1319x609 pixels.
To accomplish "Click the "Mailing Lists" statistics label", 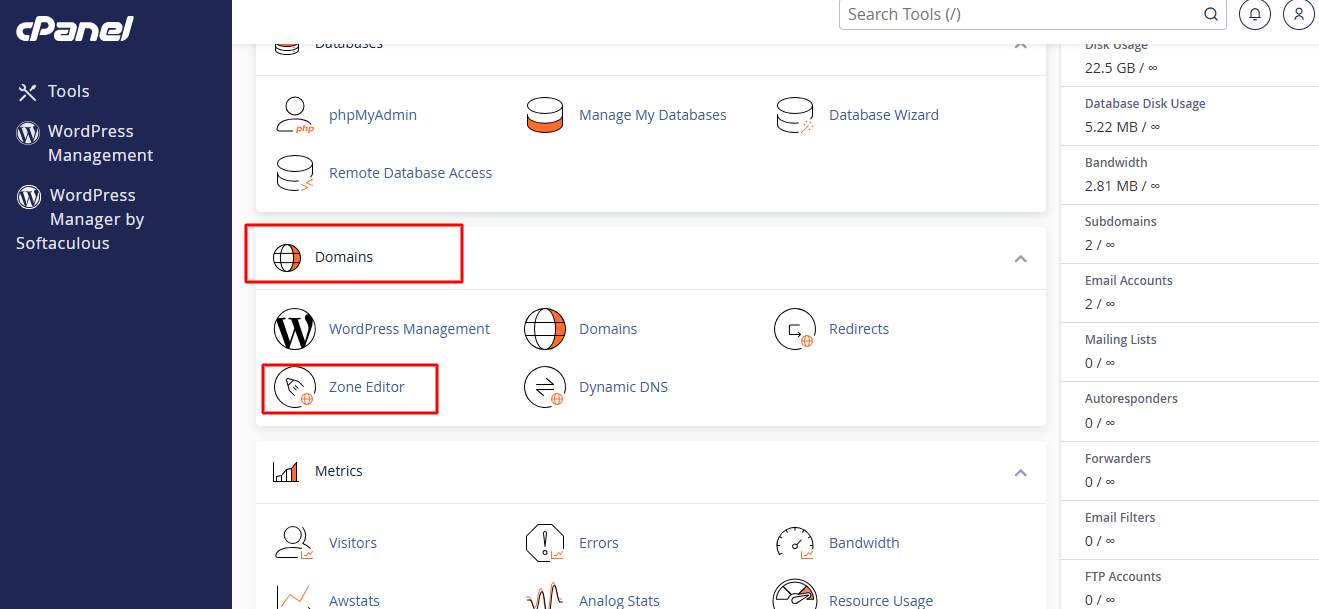I will (1121, 340).
